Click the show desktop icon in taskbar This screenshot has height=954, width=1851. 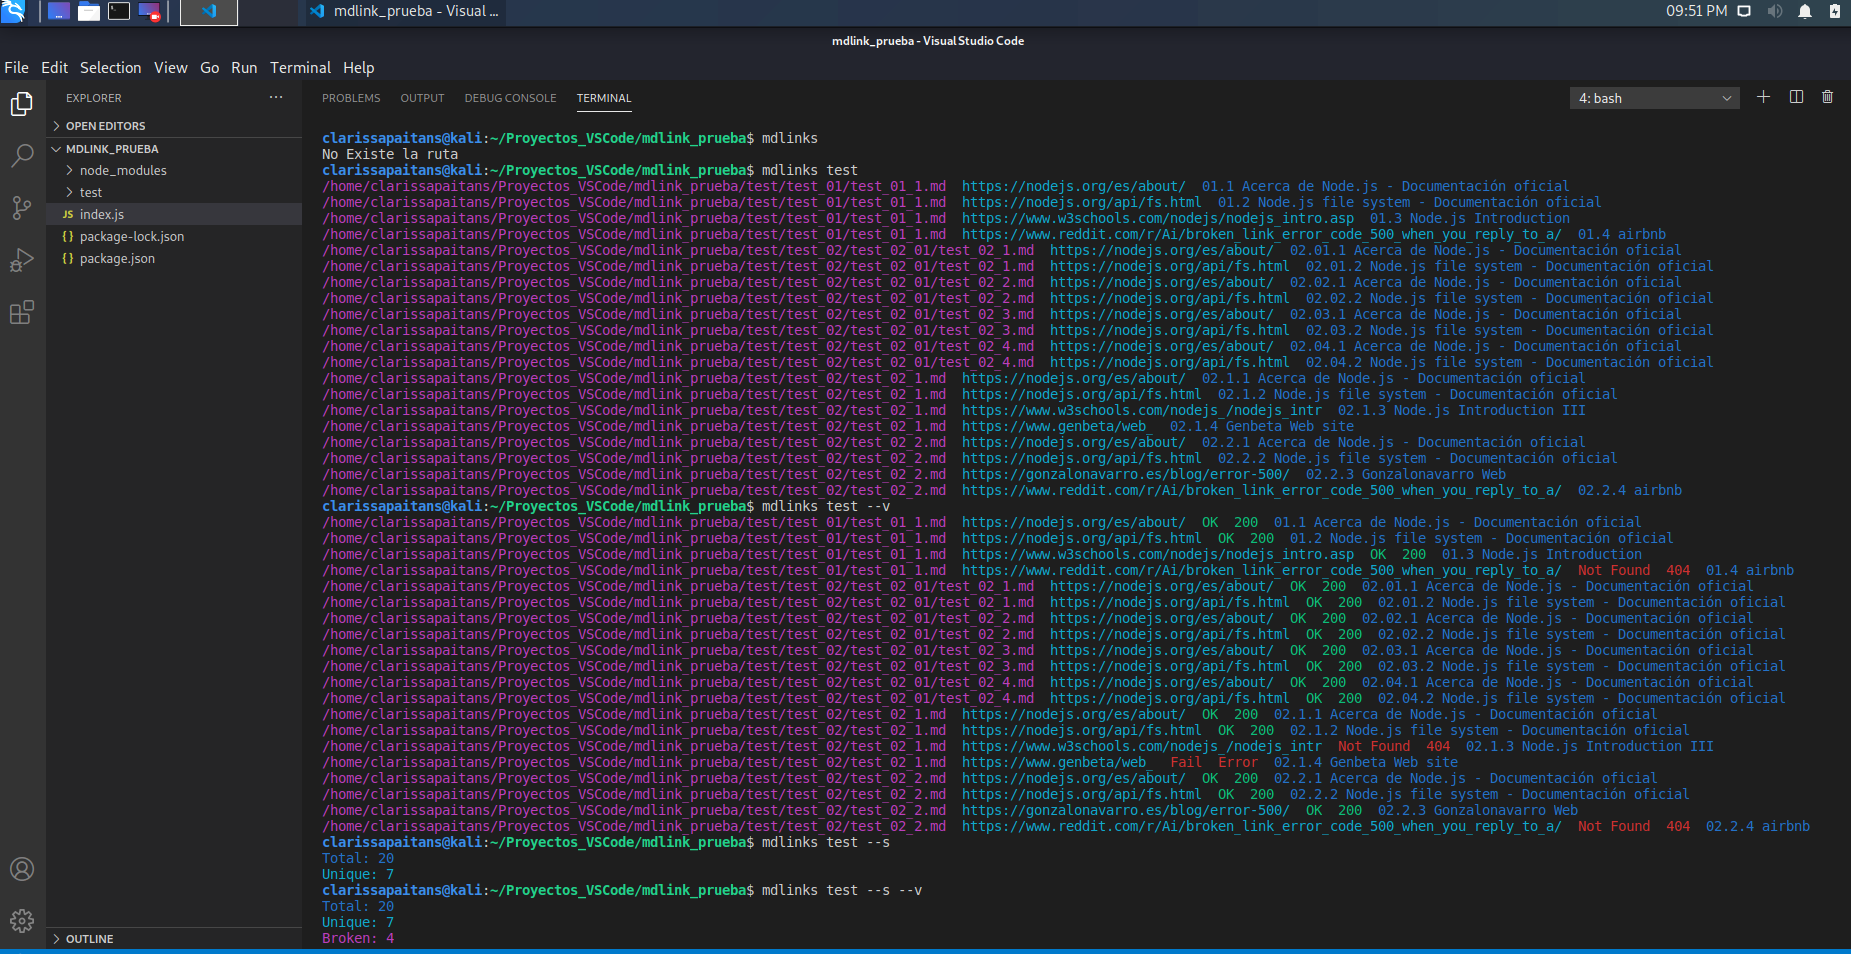tap(59, 12)
